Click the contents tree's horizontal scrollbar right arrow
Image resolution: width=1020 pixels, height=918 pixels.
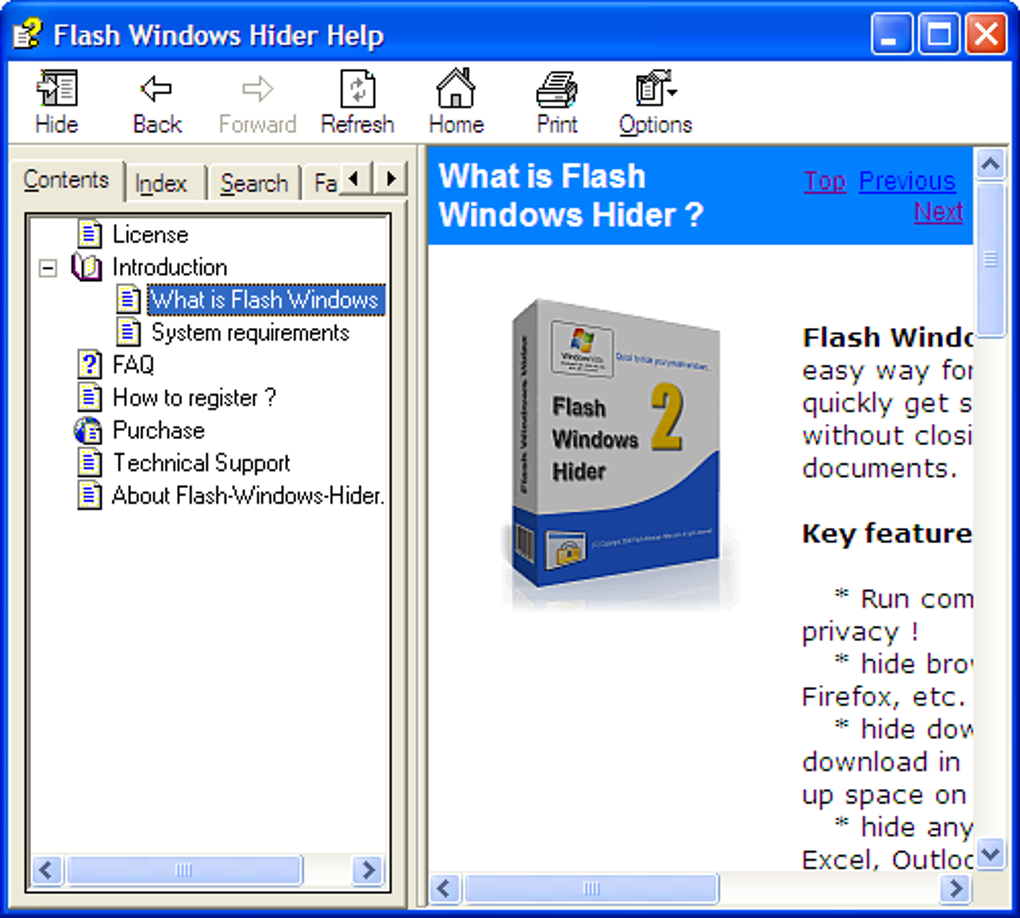pyautogui.click(x=368, y=870)
